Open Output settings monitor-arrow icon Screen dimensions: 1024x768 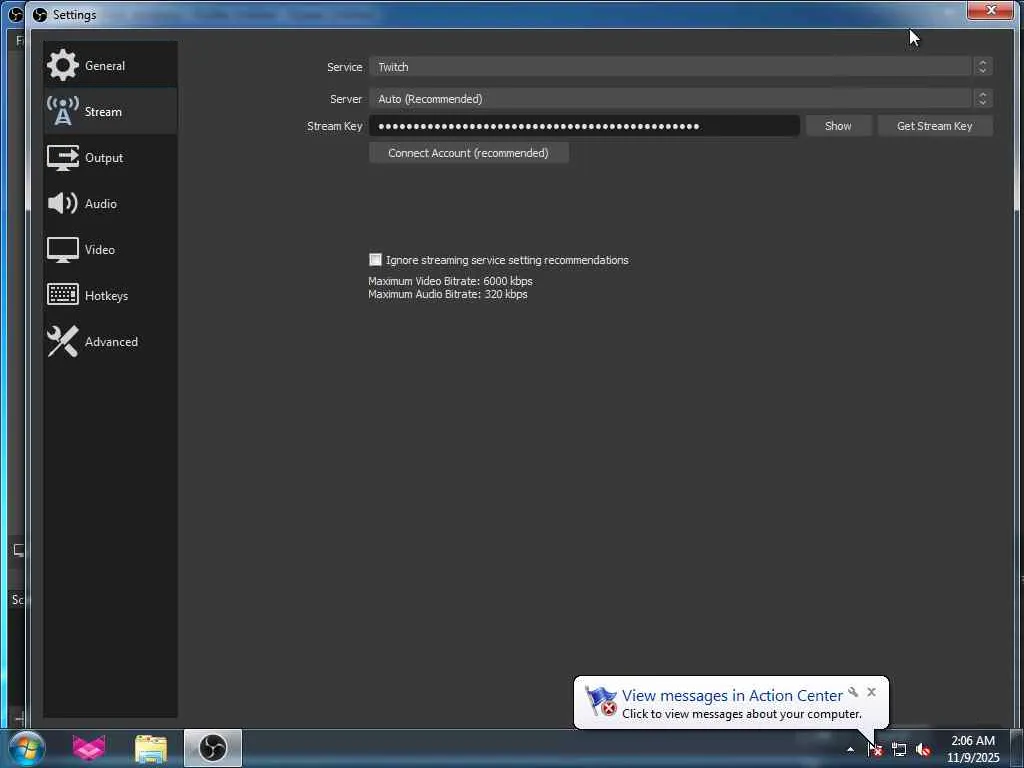pos(63,157)
